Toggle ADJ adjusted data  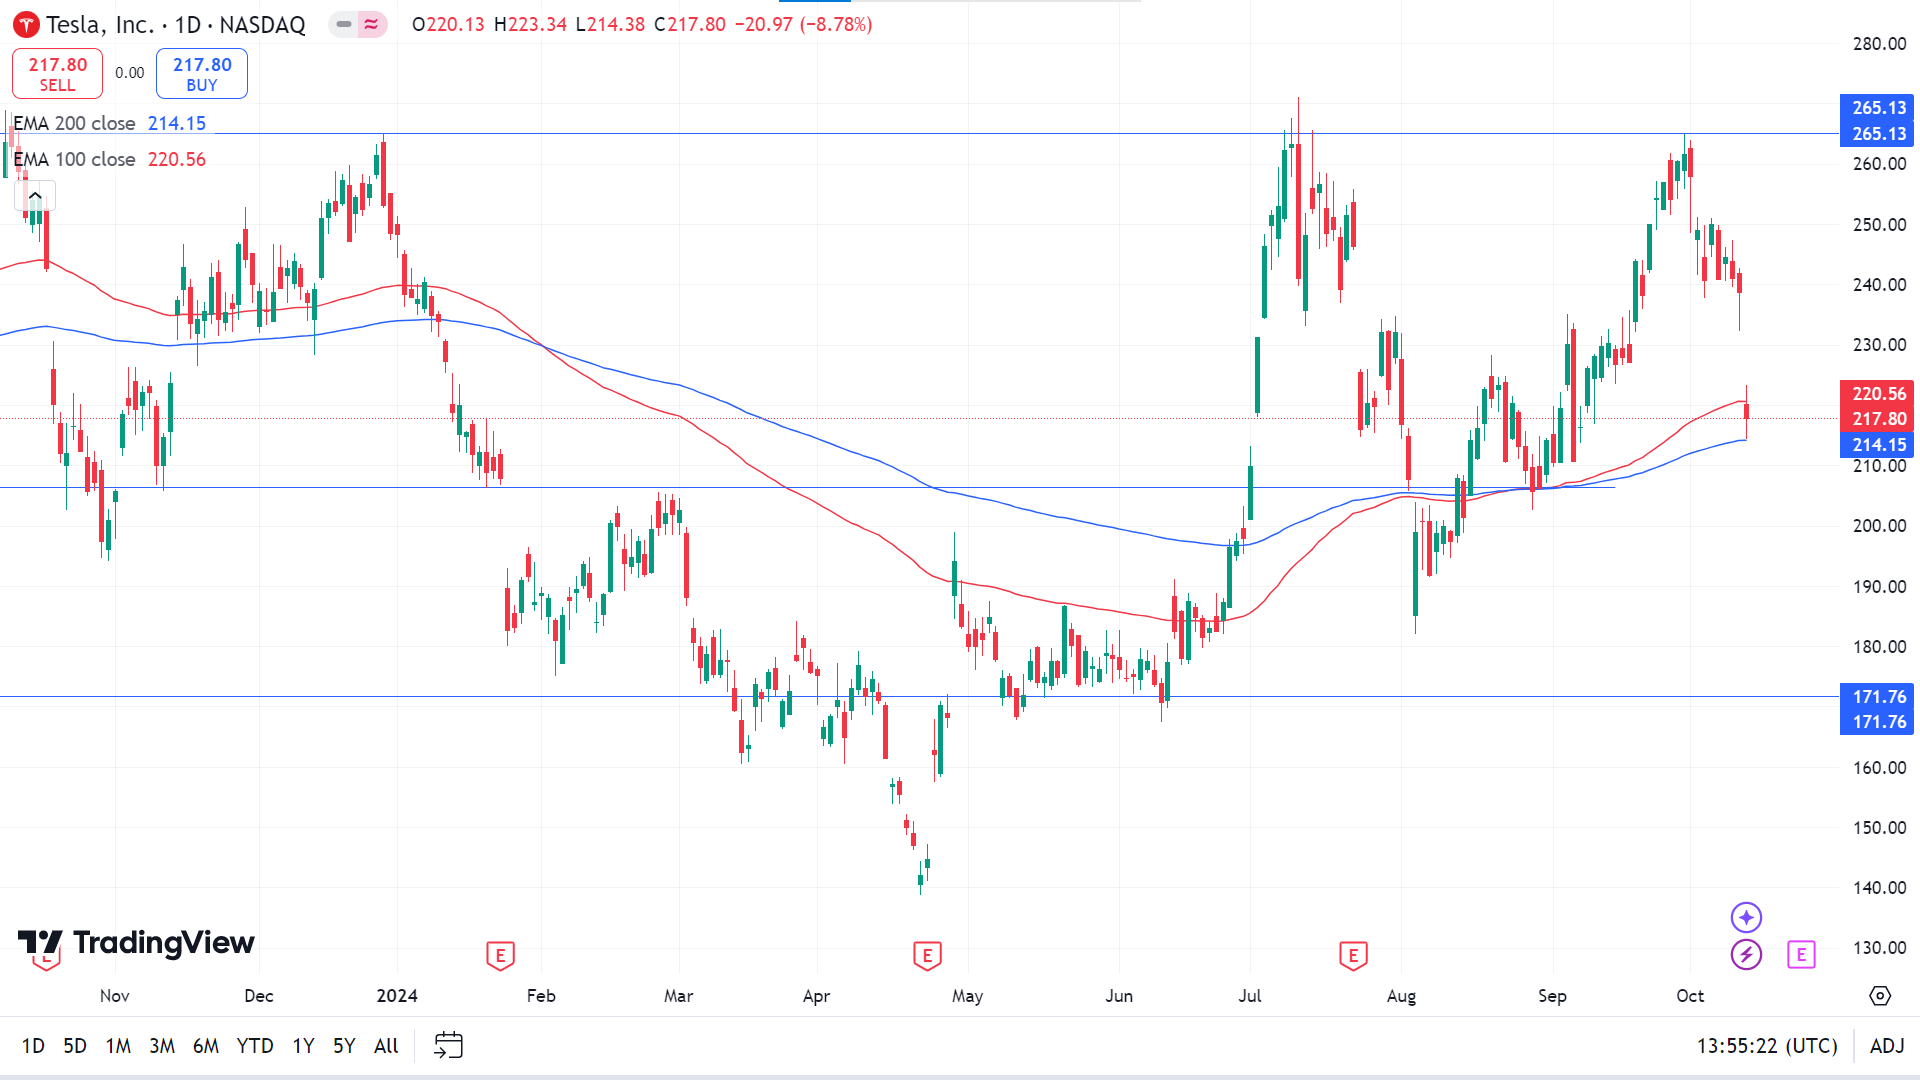click(1887, 1046)
